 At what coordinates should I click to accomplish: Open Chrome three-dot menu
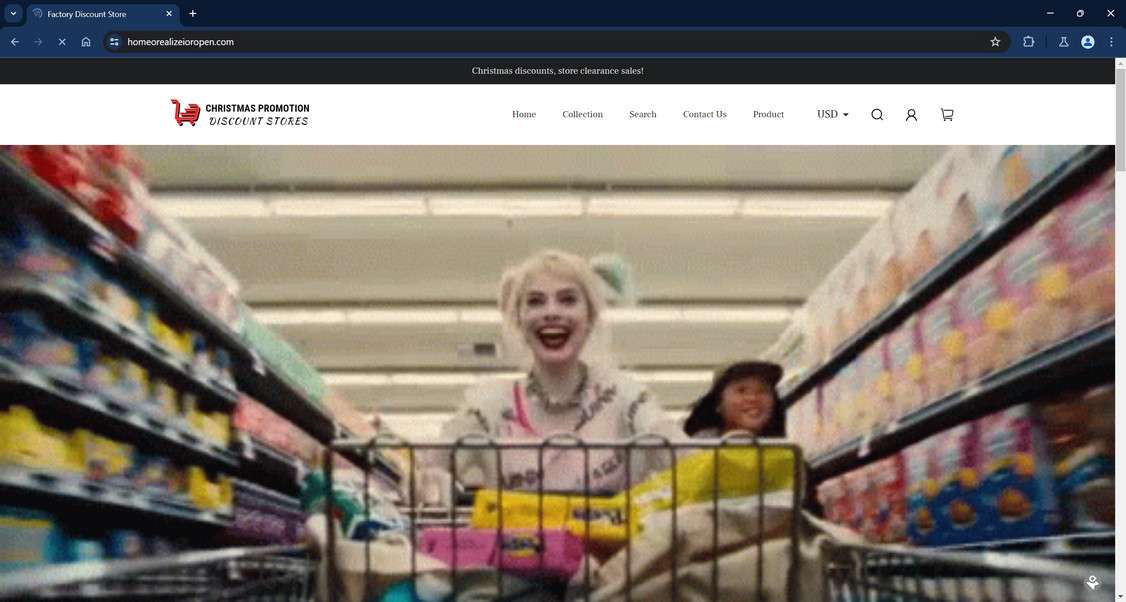(1111, 42)
